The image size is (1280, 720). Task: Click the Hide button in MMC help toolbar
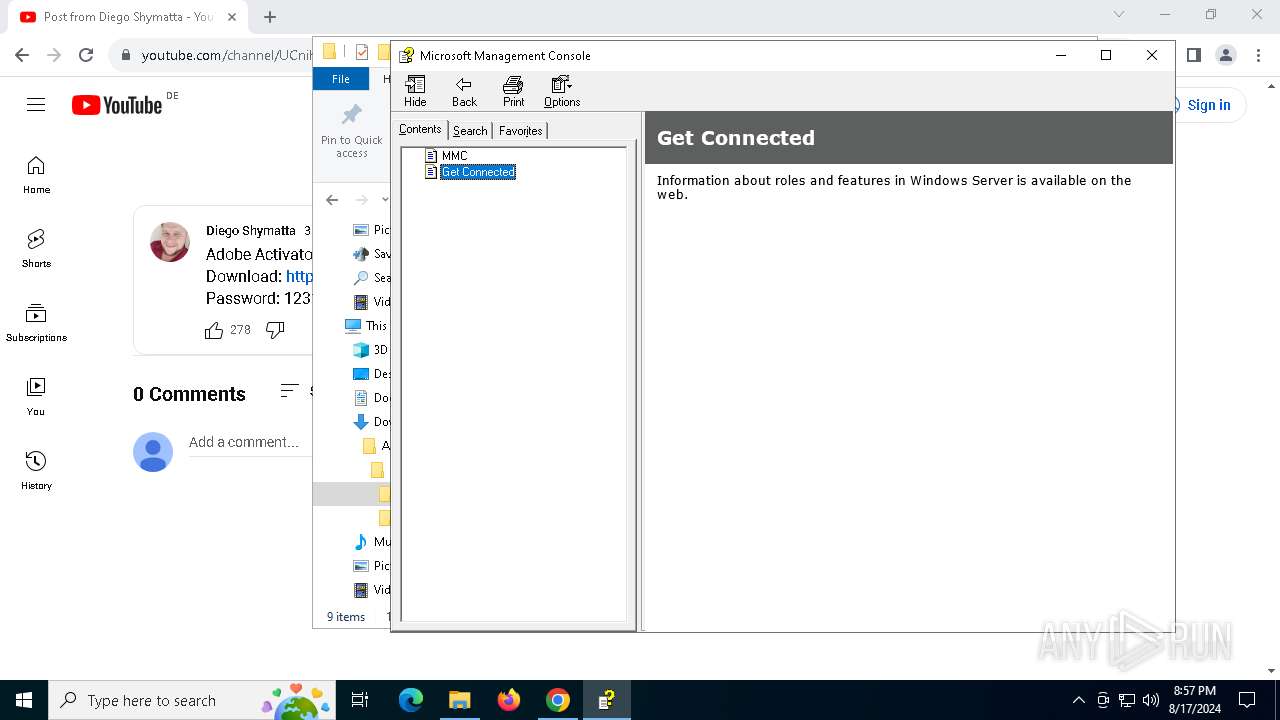tap(415, 91)
